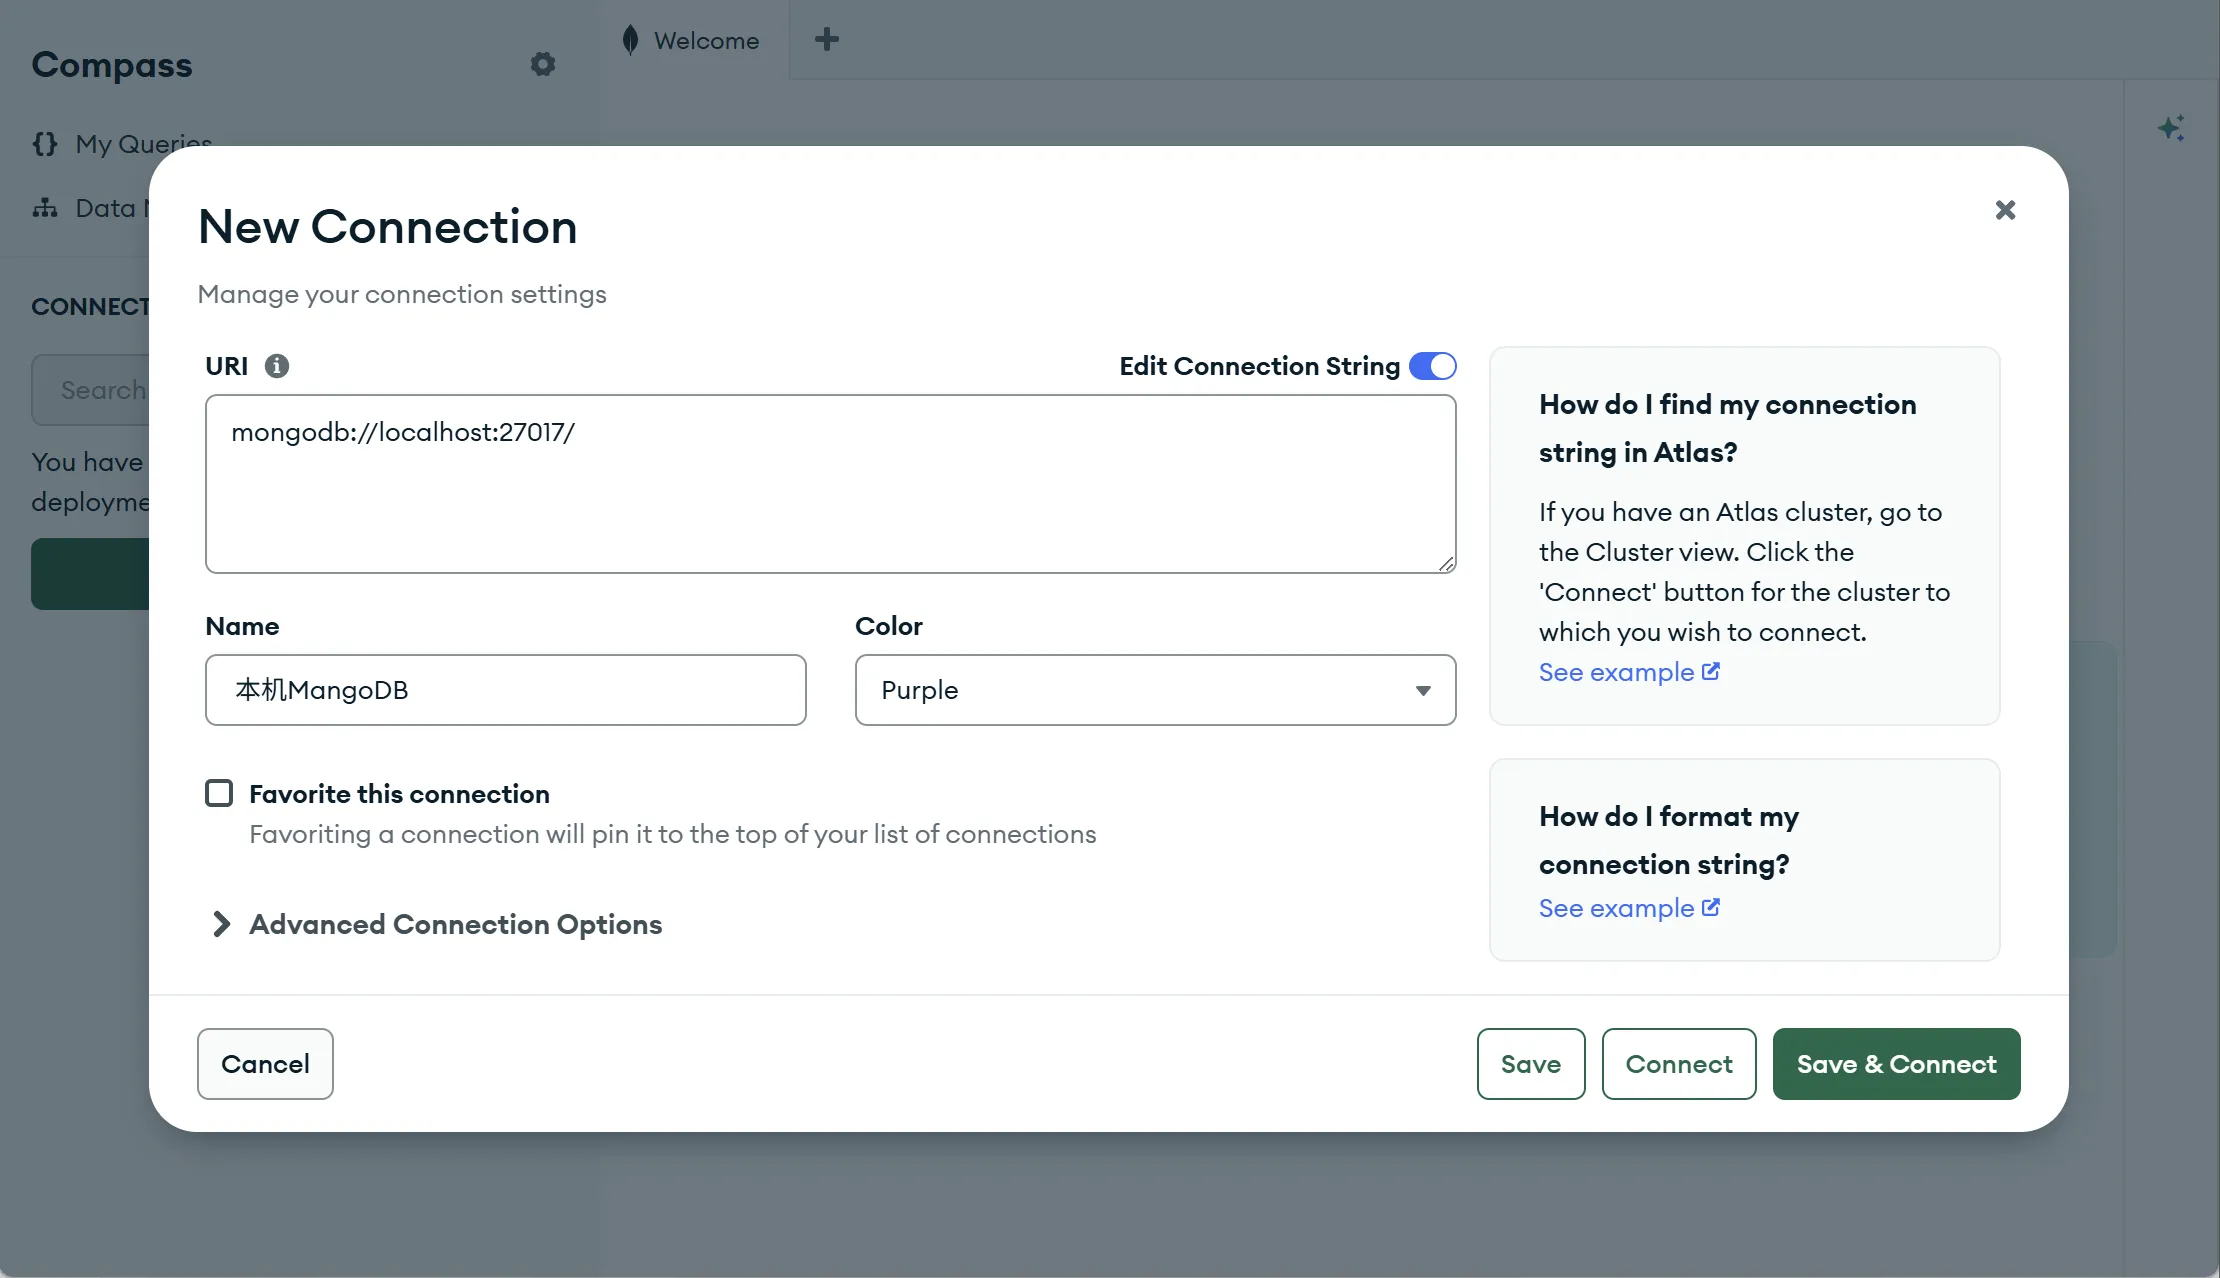Click the Color dropdown arrow
This screenshot has width=2220, height=1278.
1423,691
